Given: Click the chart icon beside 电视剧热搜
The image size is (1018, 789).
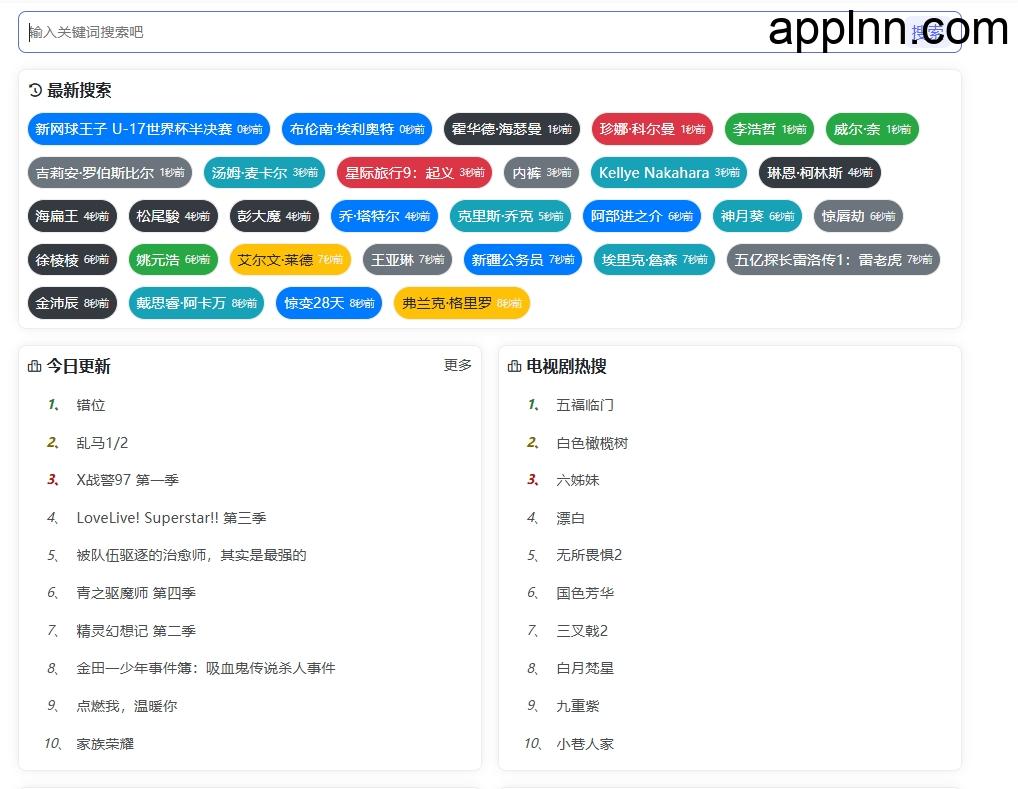Looking at the screenshot, I should (x=513, y=366).
